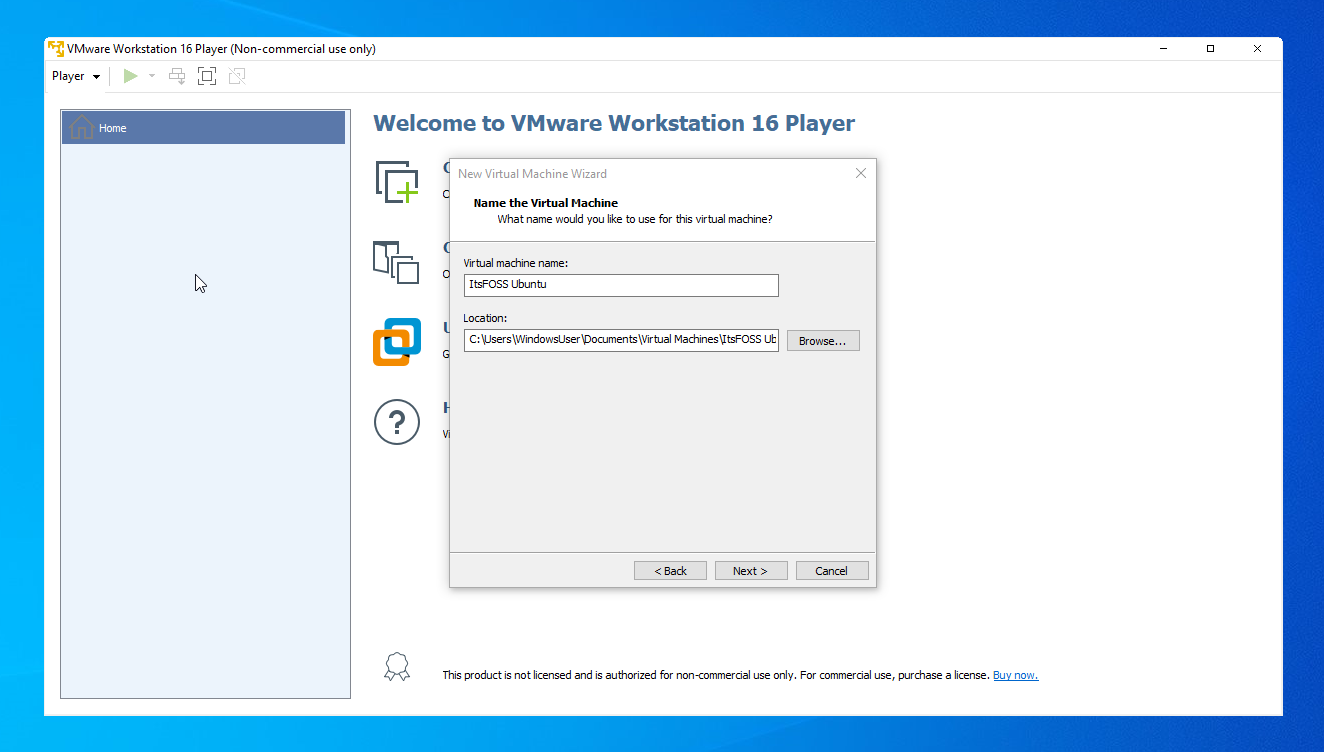Click the Back button in the wizard
This screenshot has height=752, width=1324.
tap(670, 570)
